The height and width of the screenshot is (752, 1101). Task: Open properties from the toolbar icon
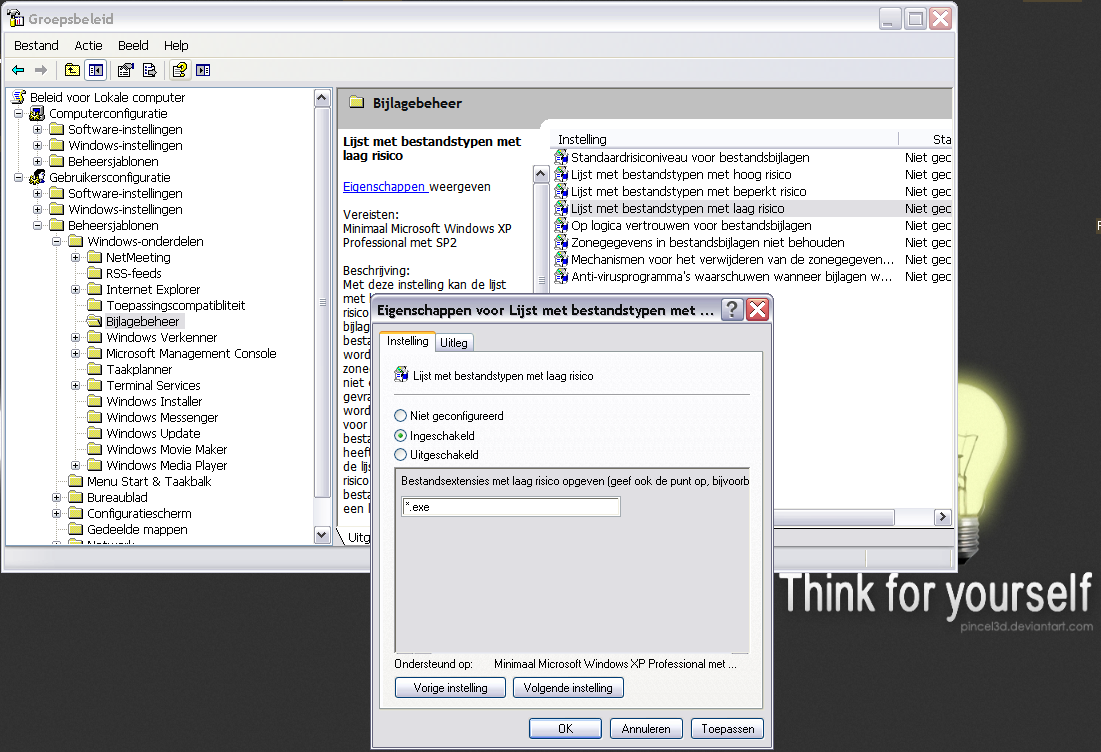pyautogui.click(x=126, y=70)
